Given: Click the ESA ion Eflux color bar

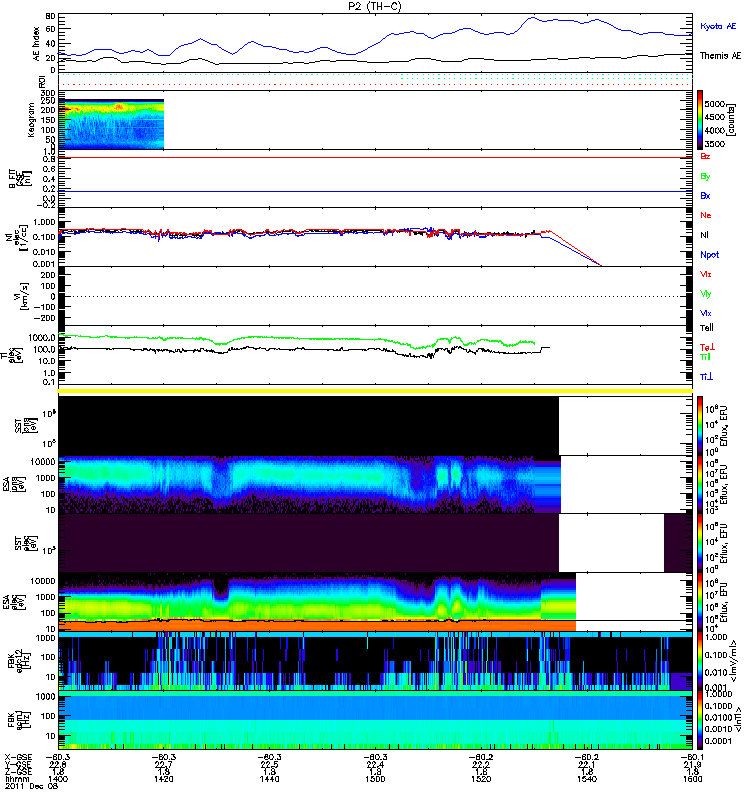Looking at the screenshot, I should click(700, 484).
